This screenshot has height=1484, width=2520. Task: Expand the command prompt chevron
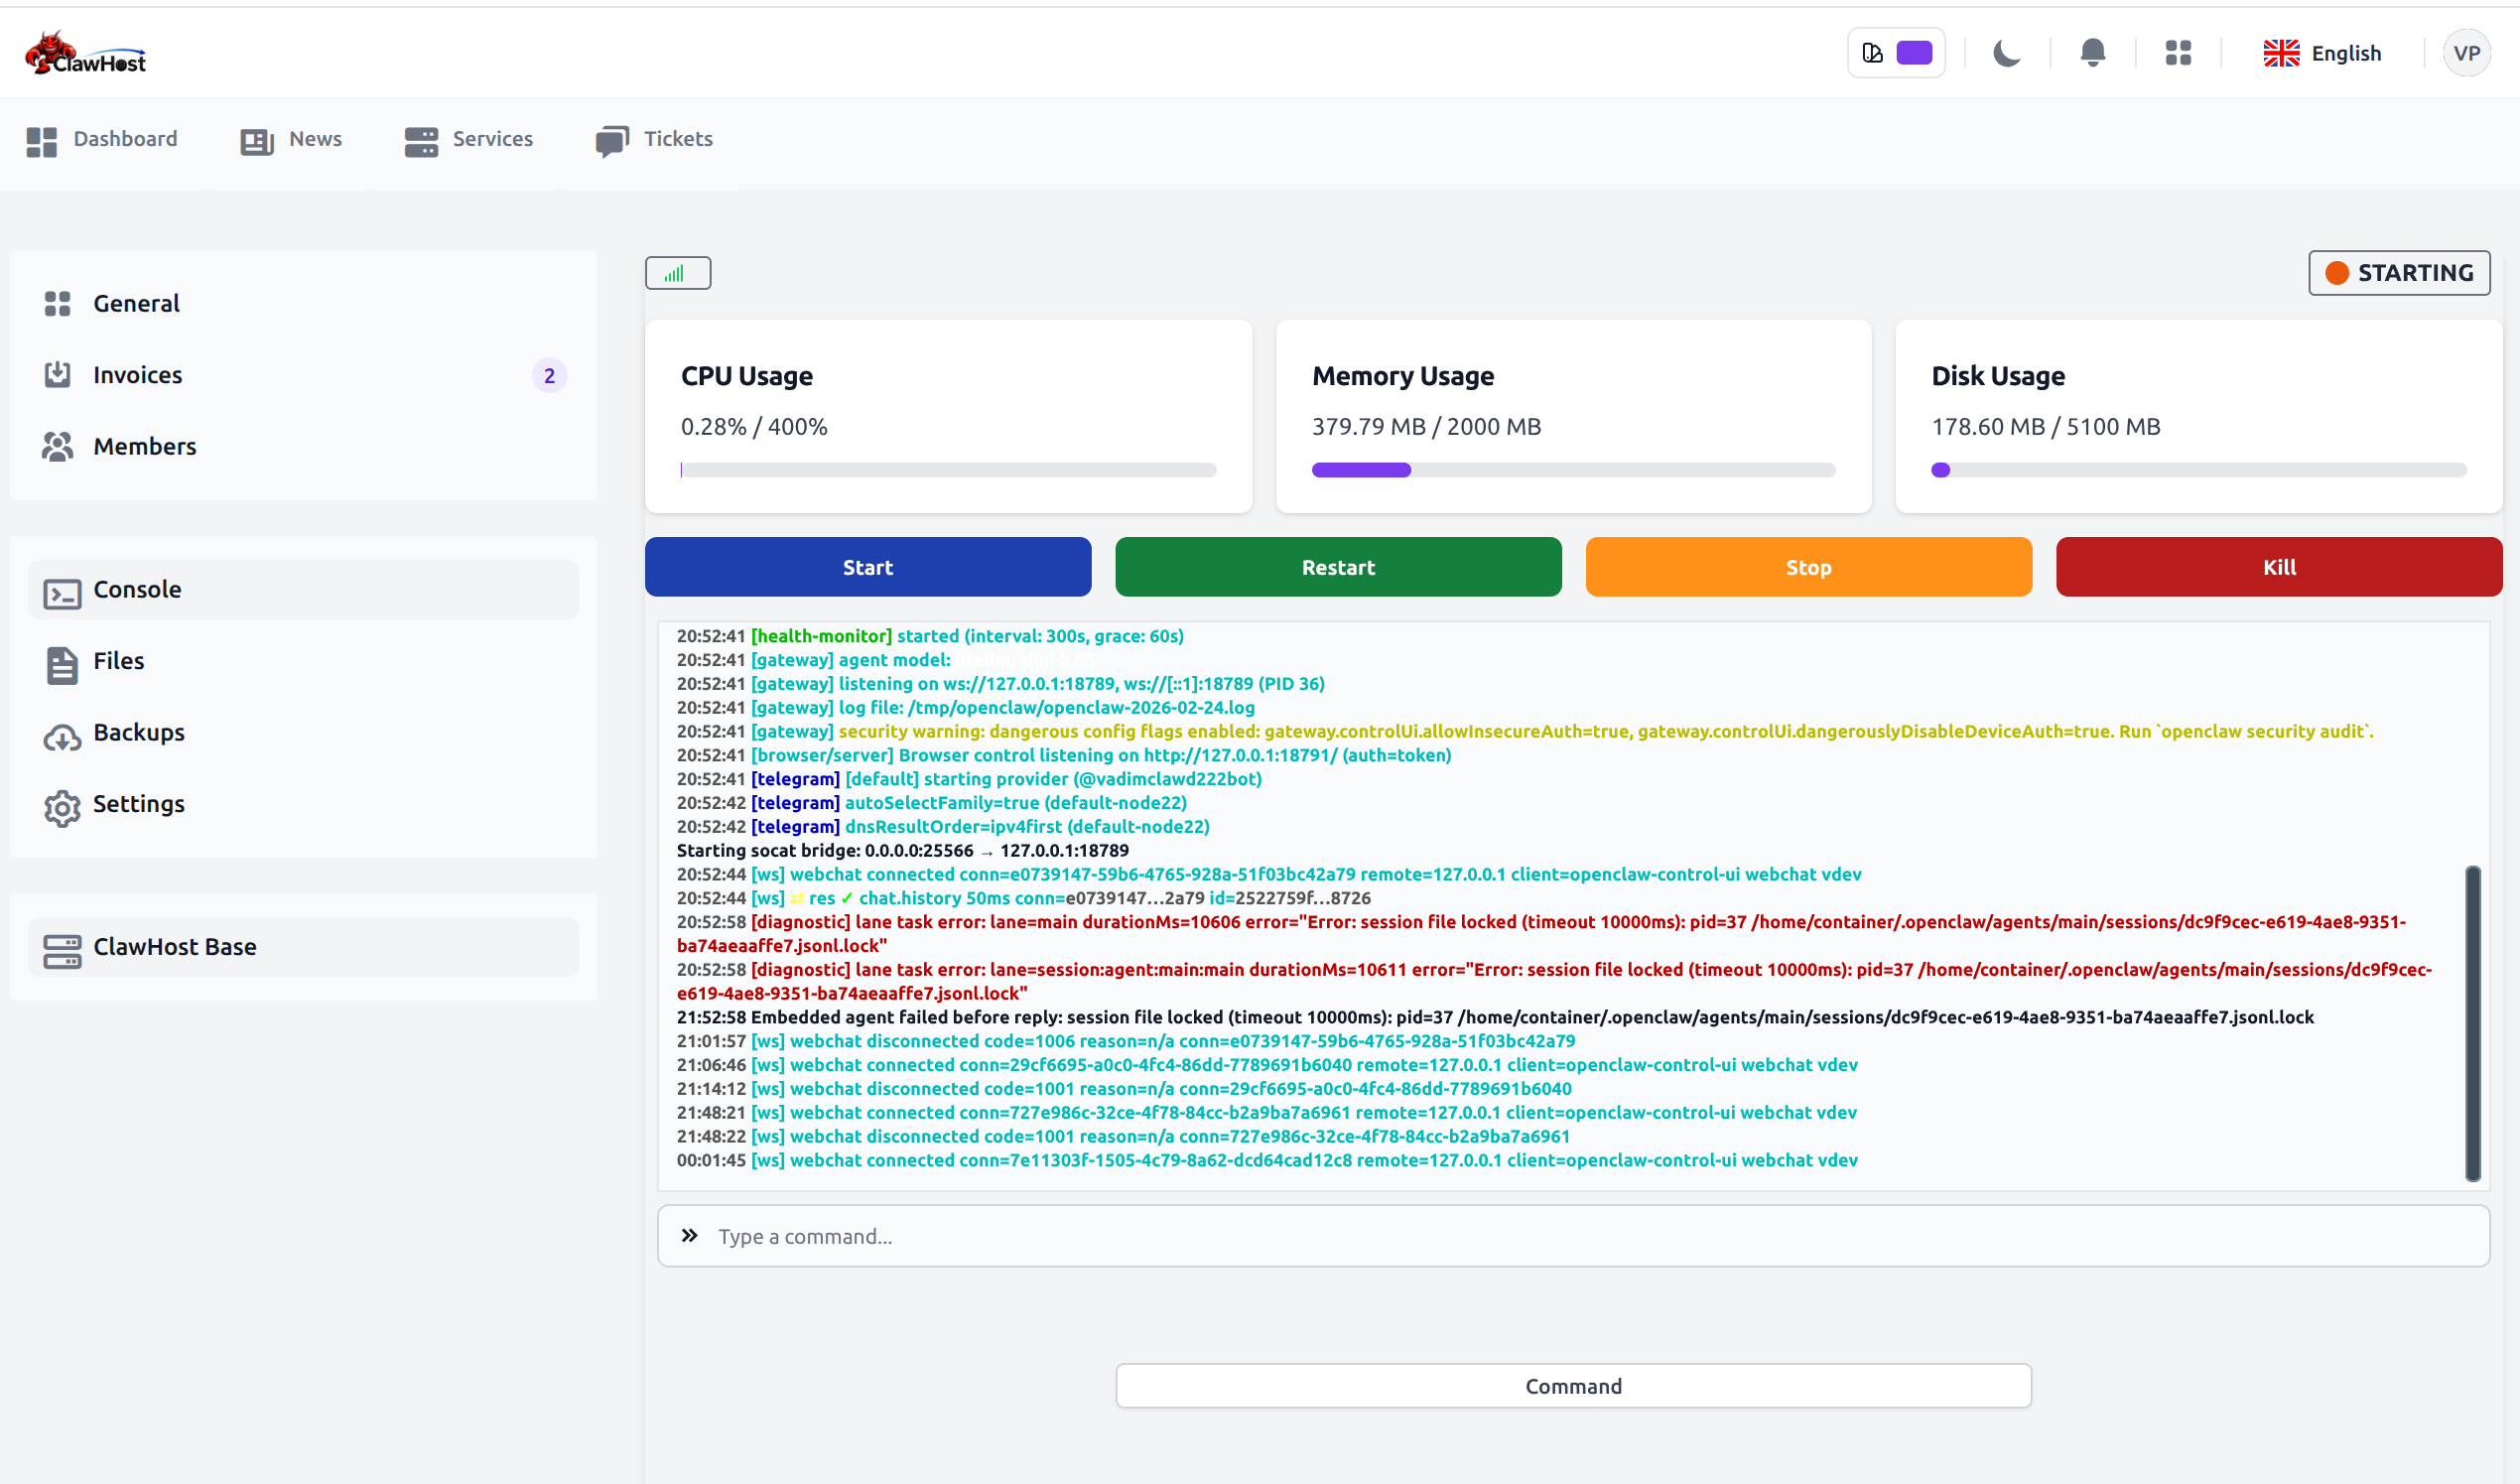tap(689, 1236)
